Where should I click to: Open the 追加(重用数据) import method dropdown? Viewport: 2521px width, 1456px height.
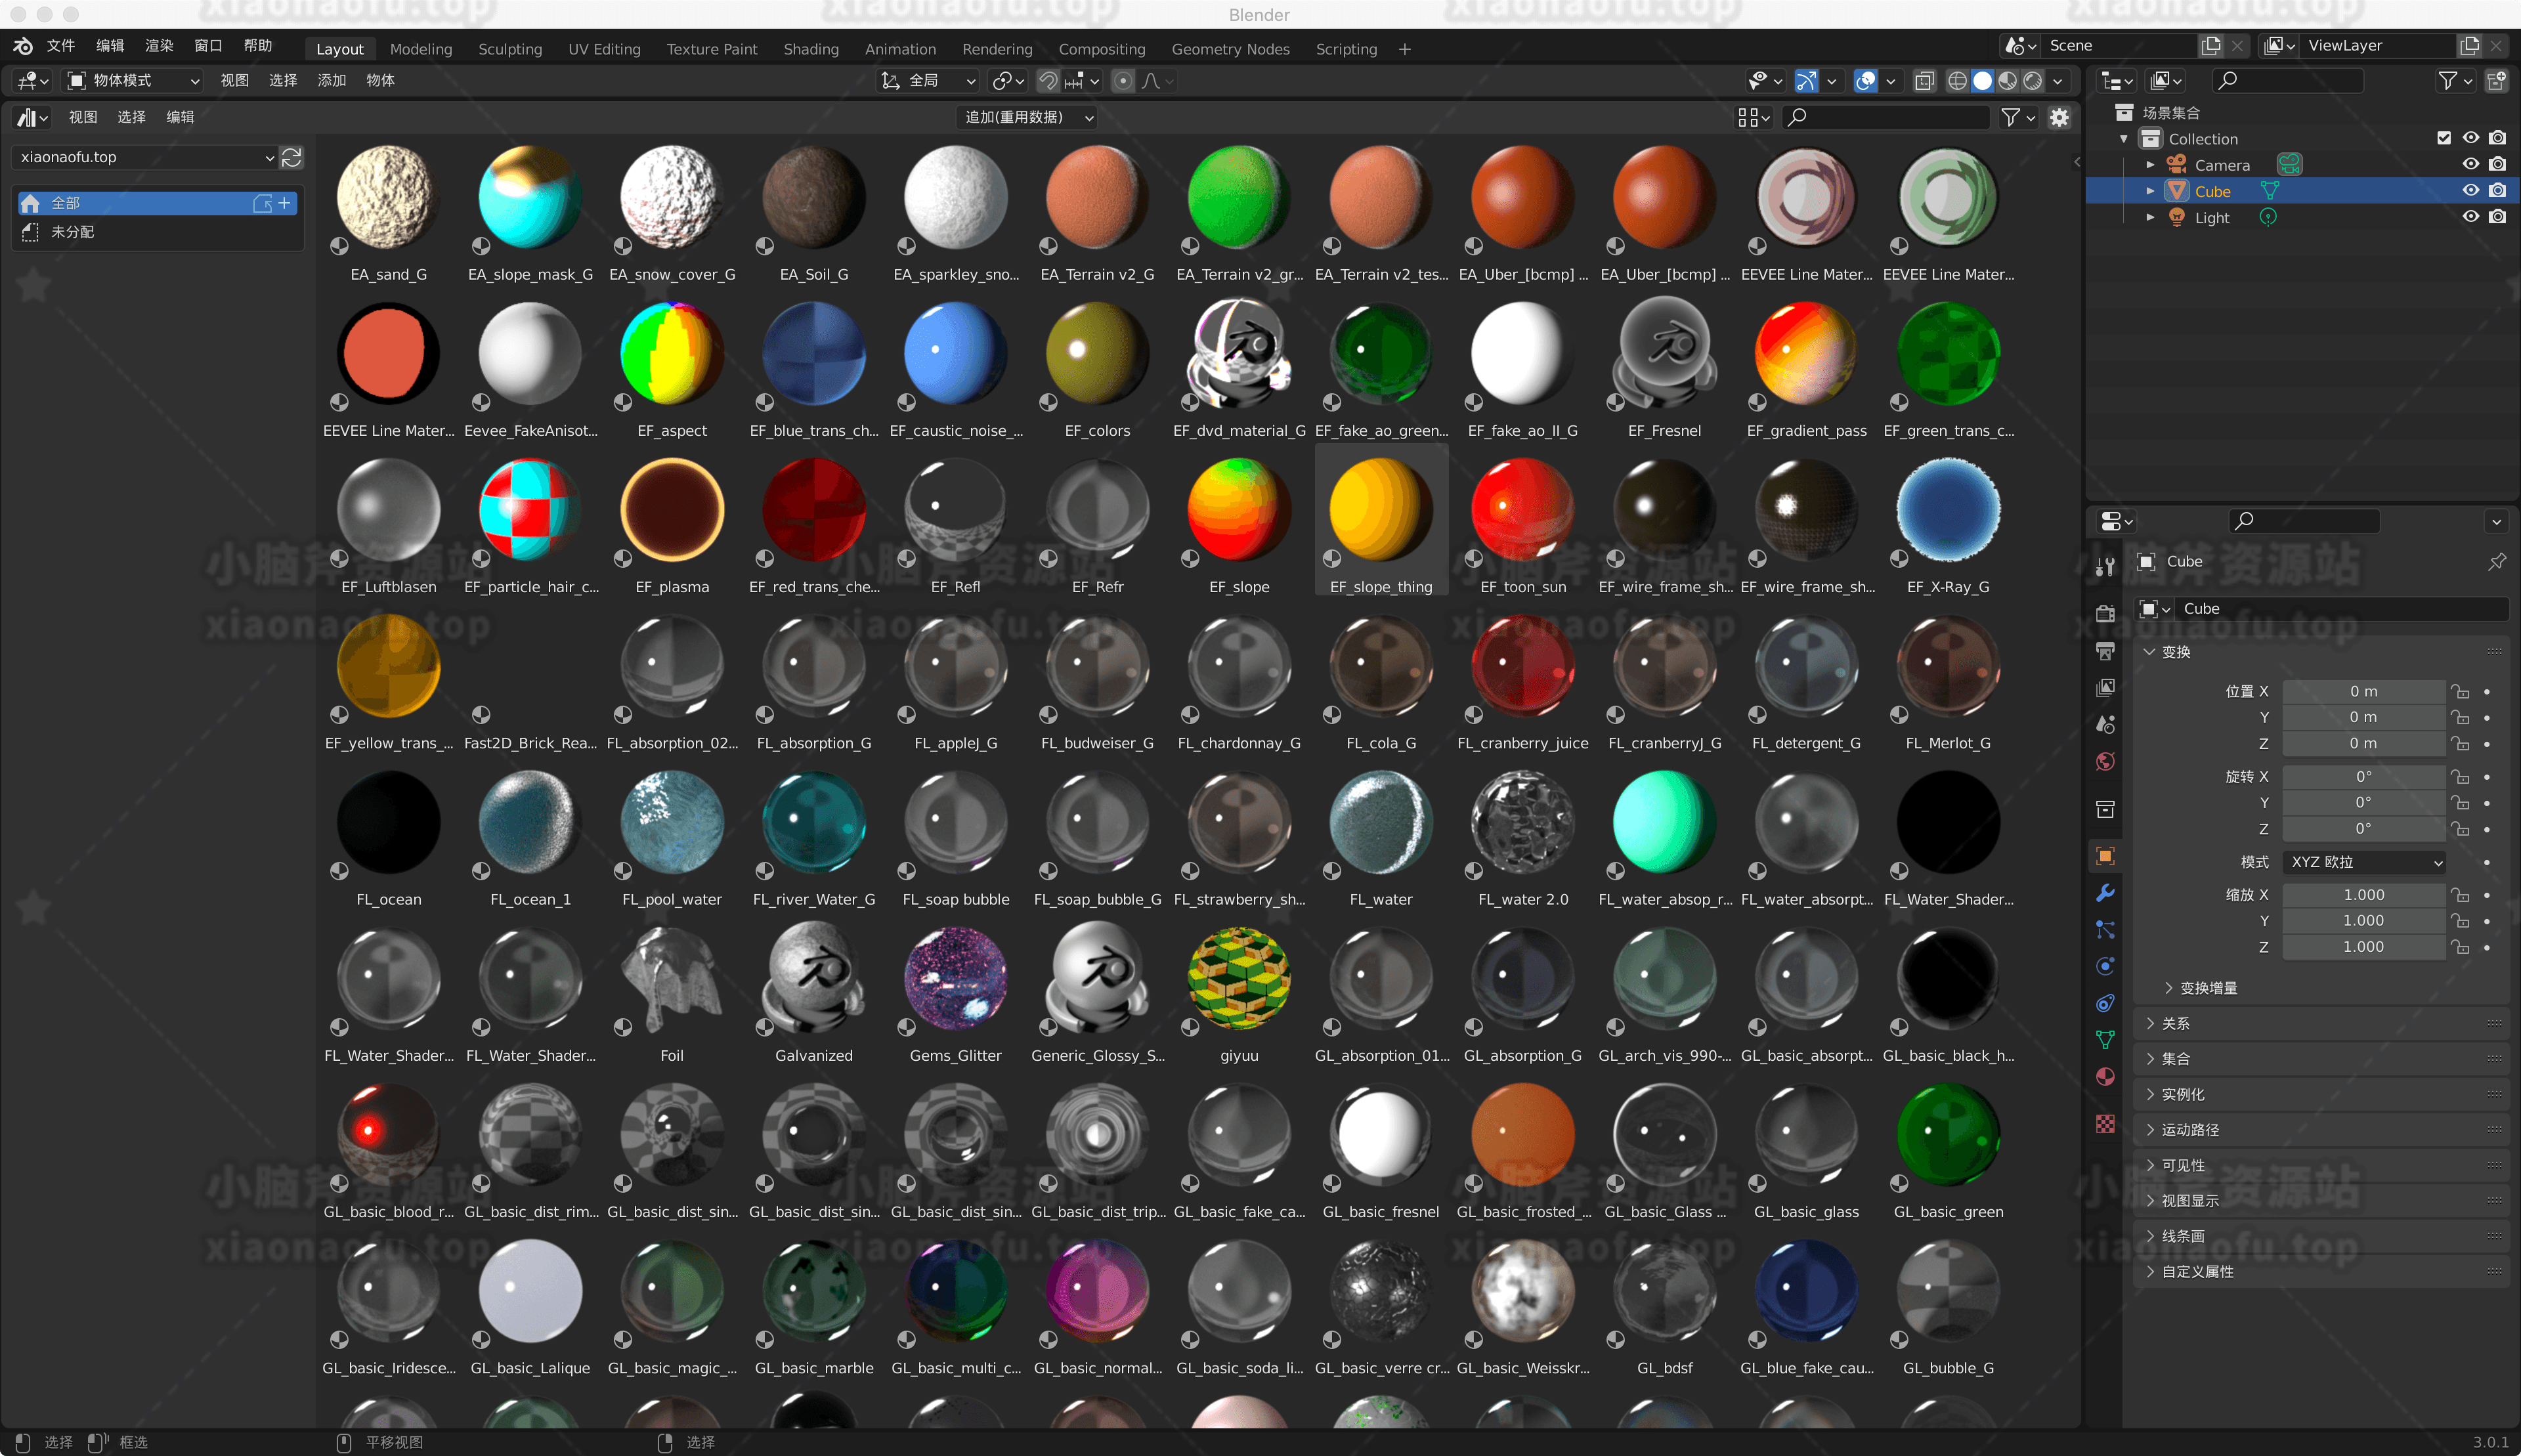coord(1027,118)
